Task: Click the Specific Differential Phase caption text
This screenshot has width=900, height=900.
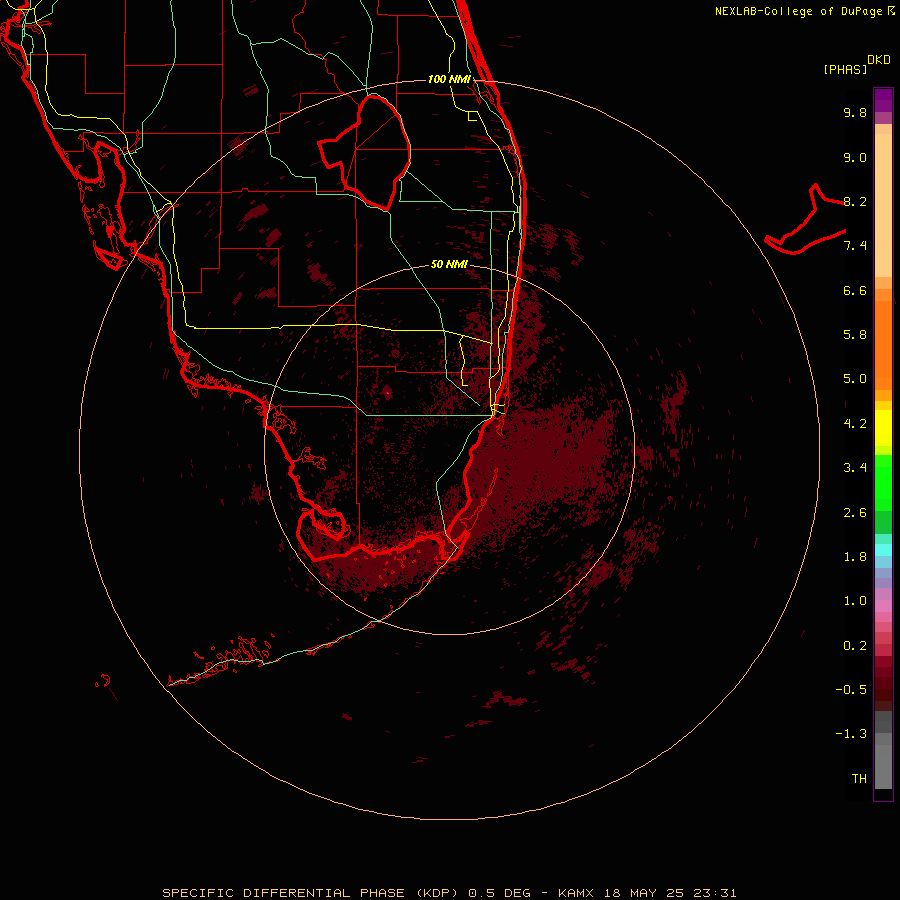Action: coord(449,893)
